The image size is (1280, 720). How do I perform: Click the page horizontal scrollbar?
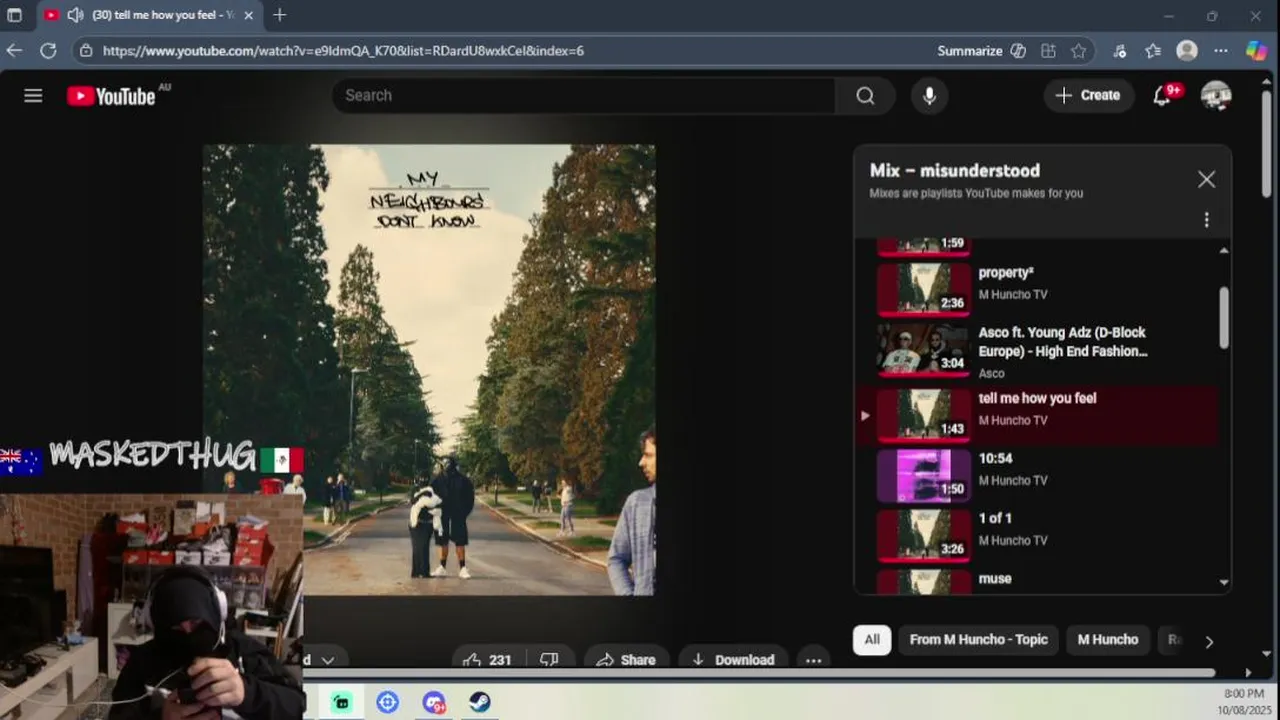tap(760, 673)
